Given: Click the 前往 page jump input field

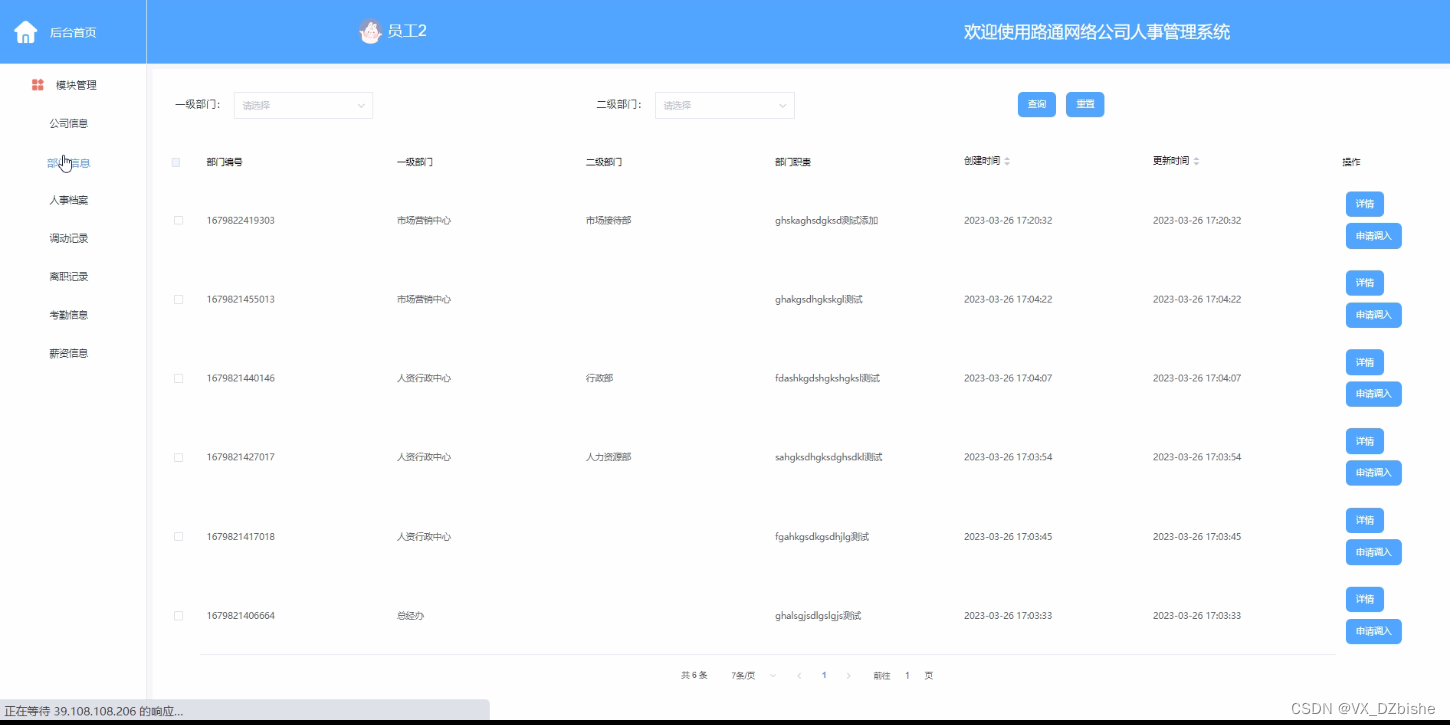Looking at the screenshot, I should [x=908, y=676].
